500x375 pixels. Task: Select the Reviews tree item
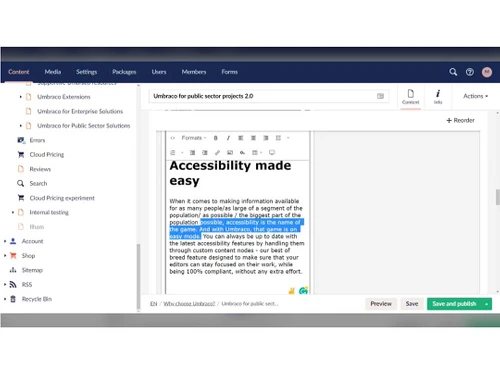(40, 169)
